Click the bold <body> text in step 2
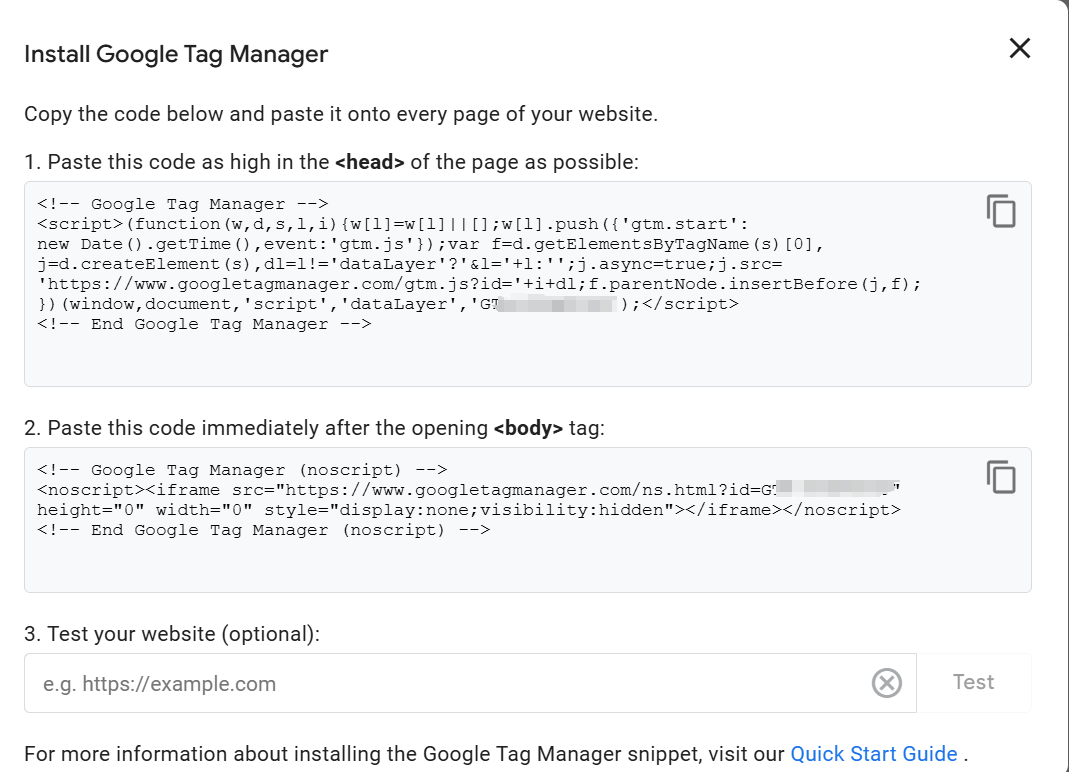 pos(528,429)
